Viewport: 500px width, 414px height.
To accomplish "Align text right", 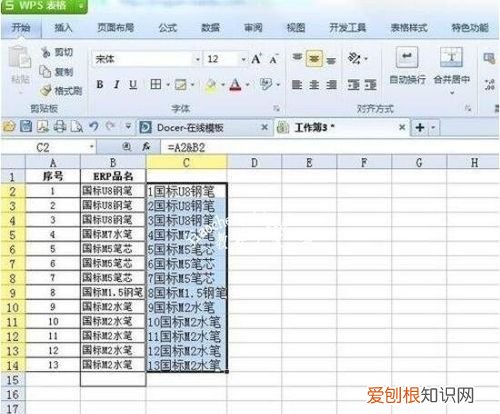I will click(331, 85).
